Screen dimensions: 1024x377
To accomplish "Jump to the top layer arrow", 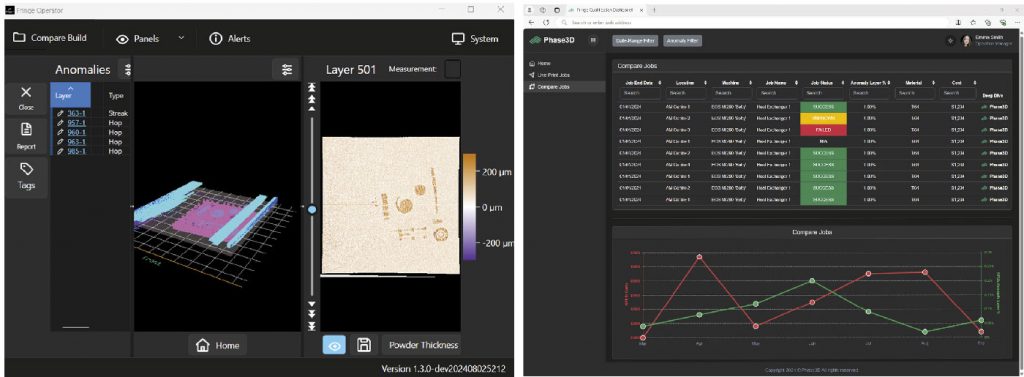I will (312, 88).
